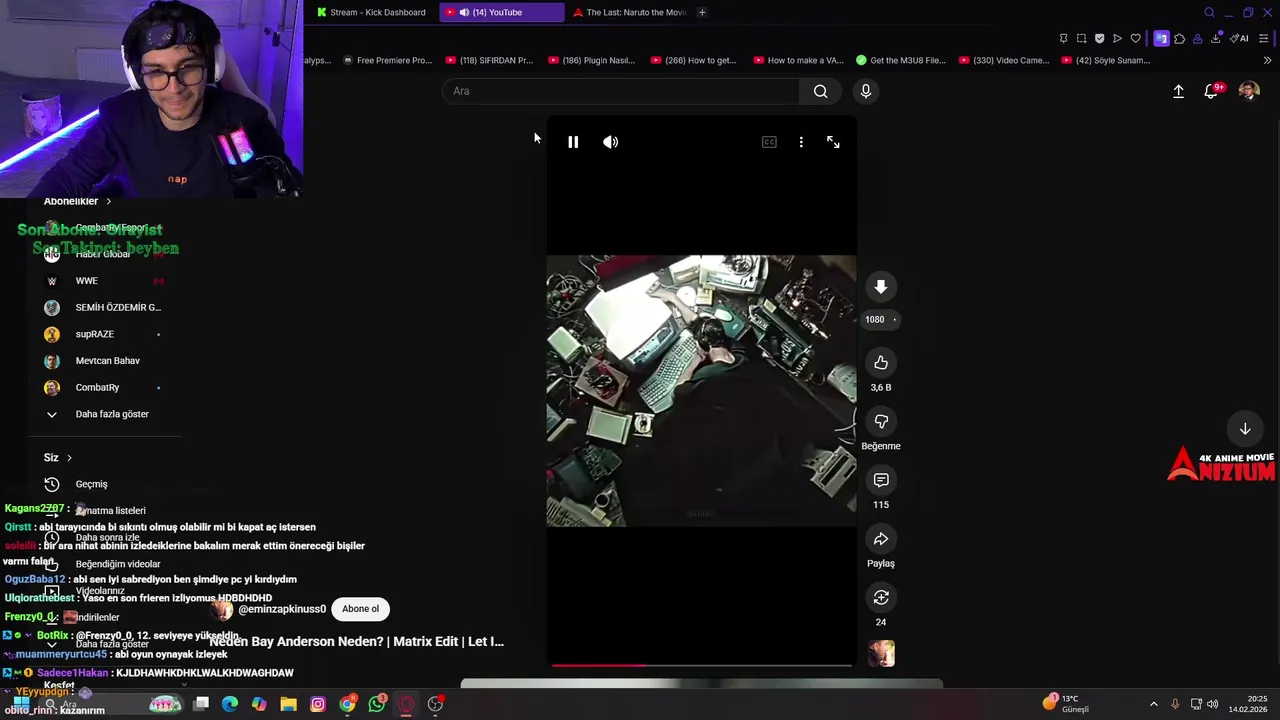
Task: Switch to the (14) YouTube tab
Action: coord(502,12)
